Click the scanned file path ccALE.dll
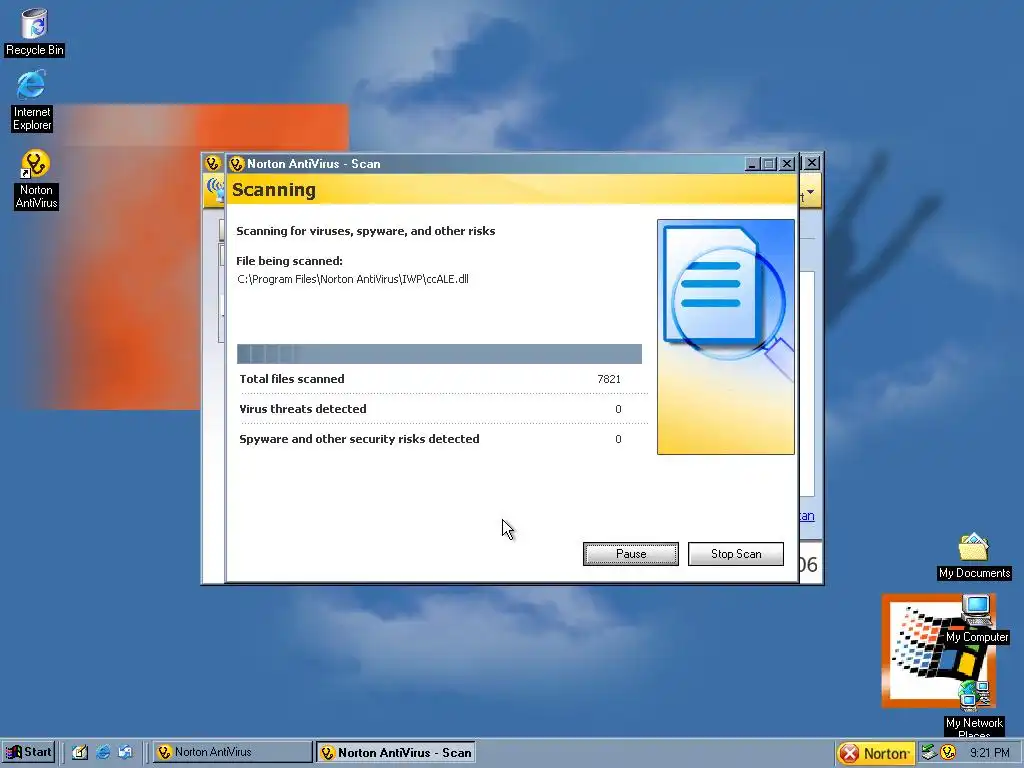 point(353,279)
